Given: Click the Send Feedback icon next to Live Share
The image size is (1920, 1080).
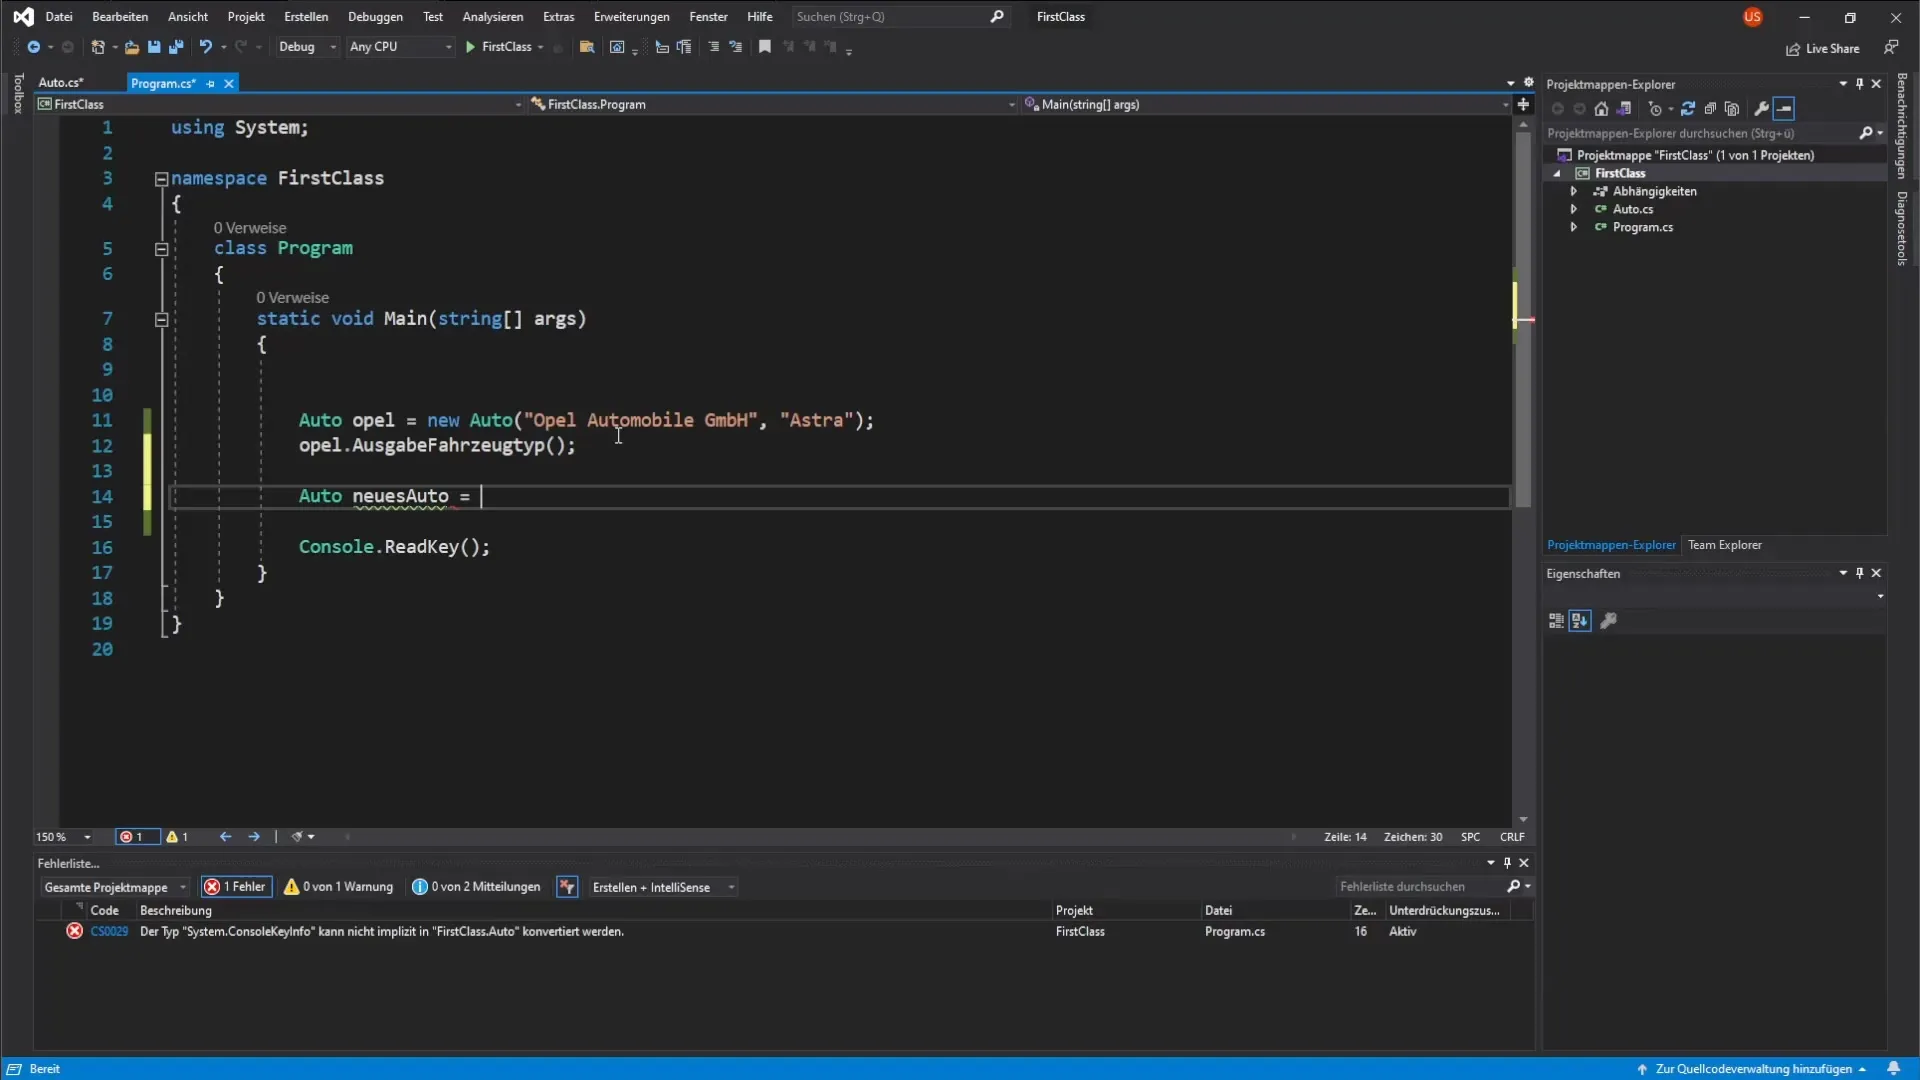Looking at the screenshot, I should tap(1891, 47).
